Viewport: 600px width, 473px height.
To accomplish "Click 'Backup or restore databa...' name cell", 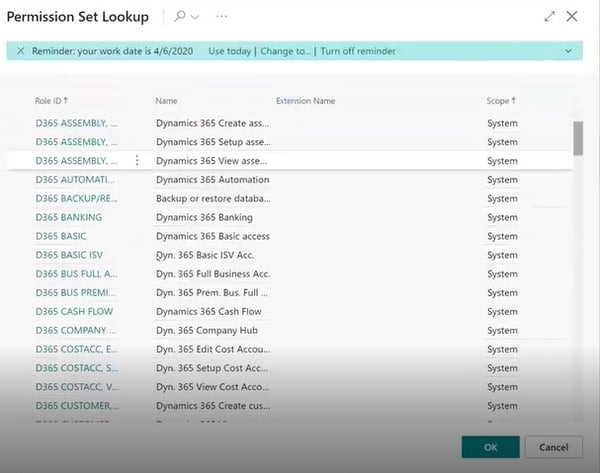I will 213,198.
